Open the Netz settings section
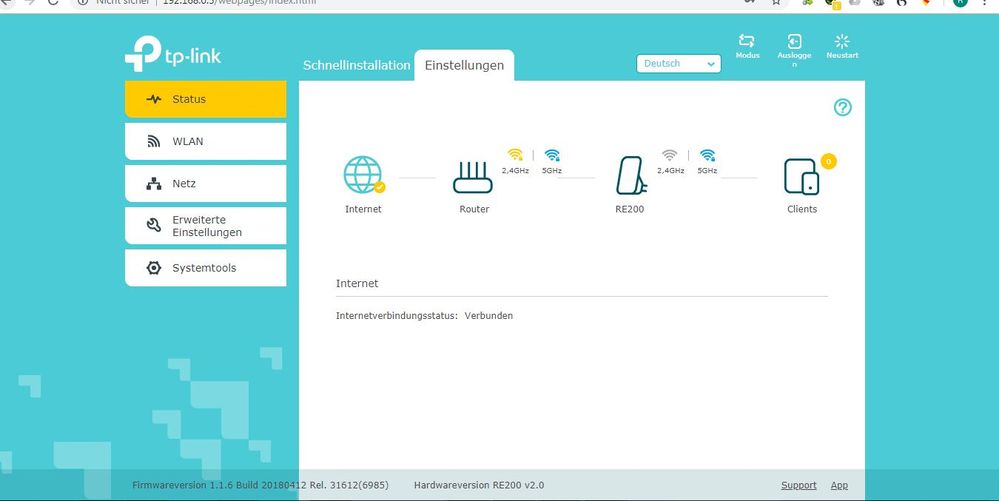 click(205, 184)
